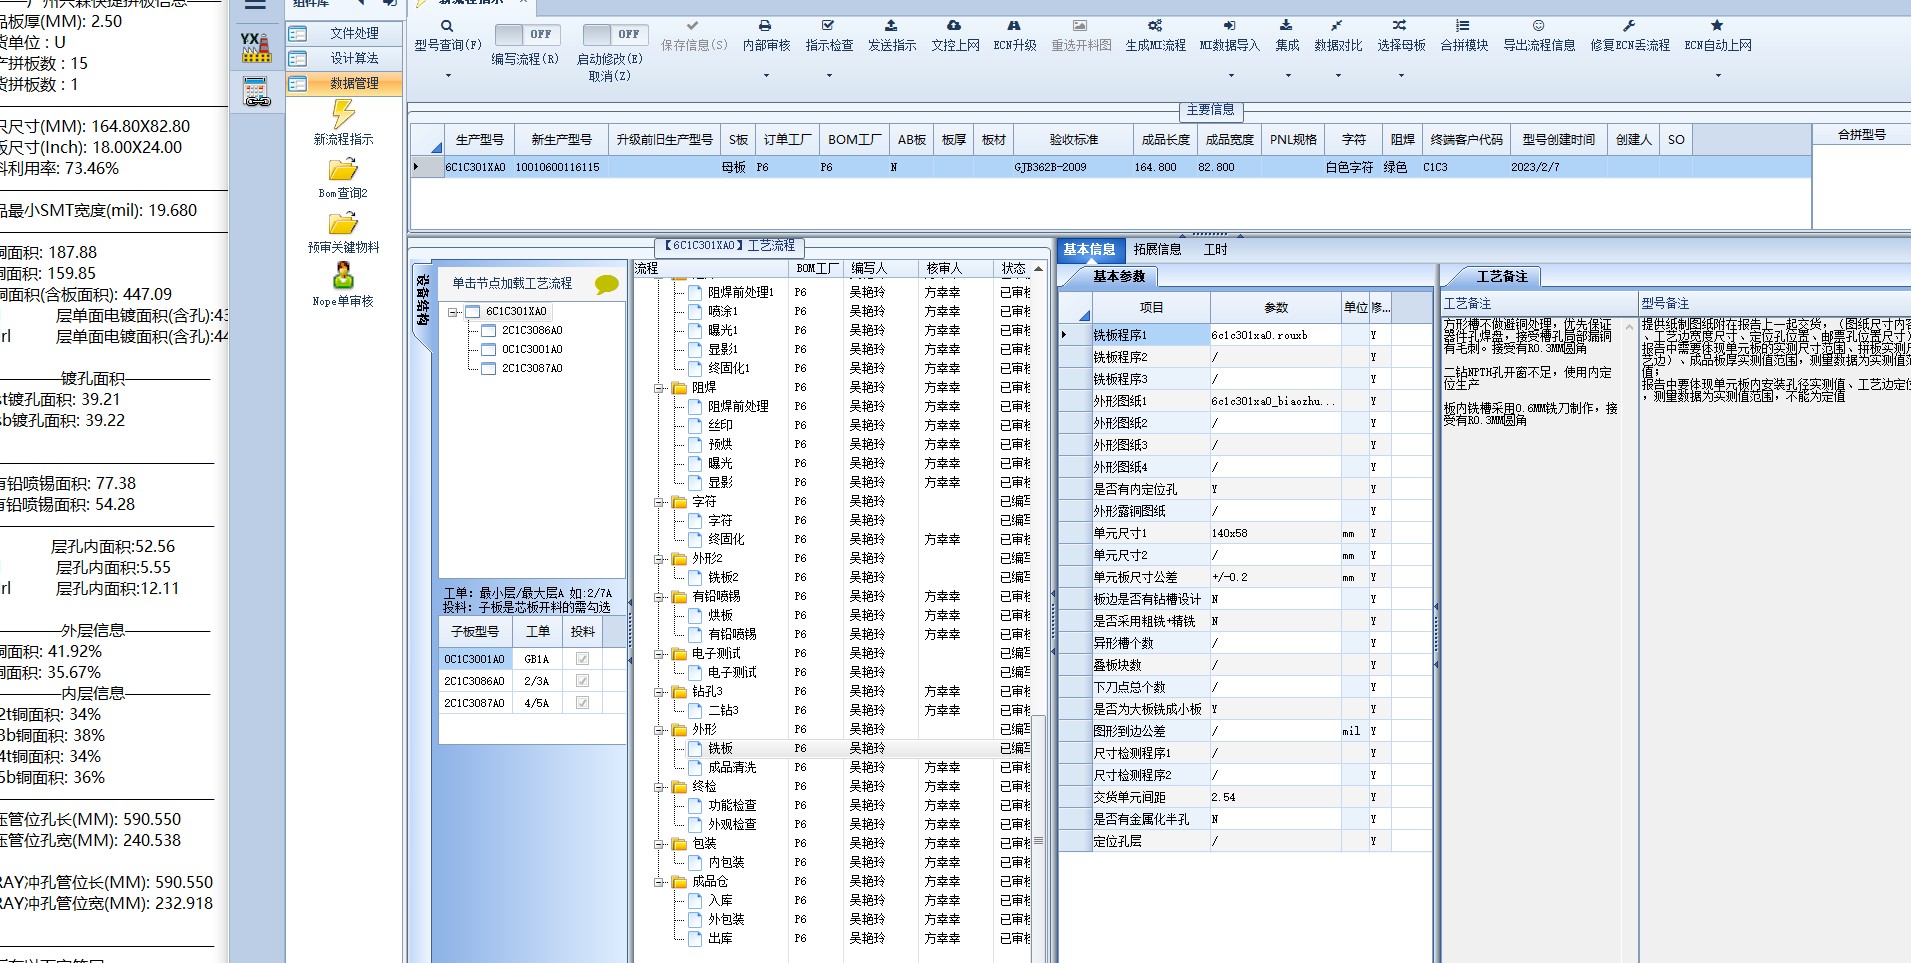
Task: Select 二钻3 in the process tree
Action: pos(723,710)
